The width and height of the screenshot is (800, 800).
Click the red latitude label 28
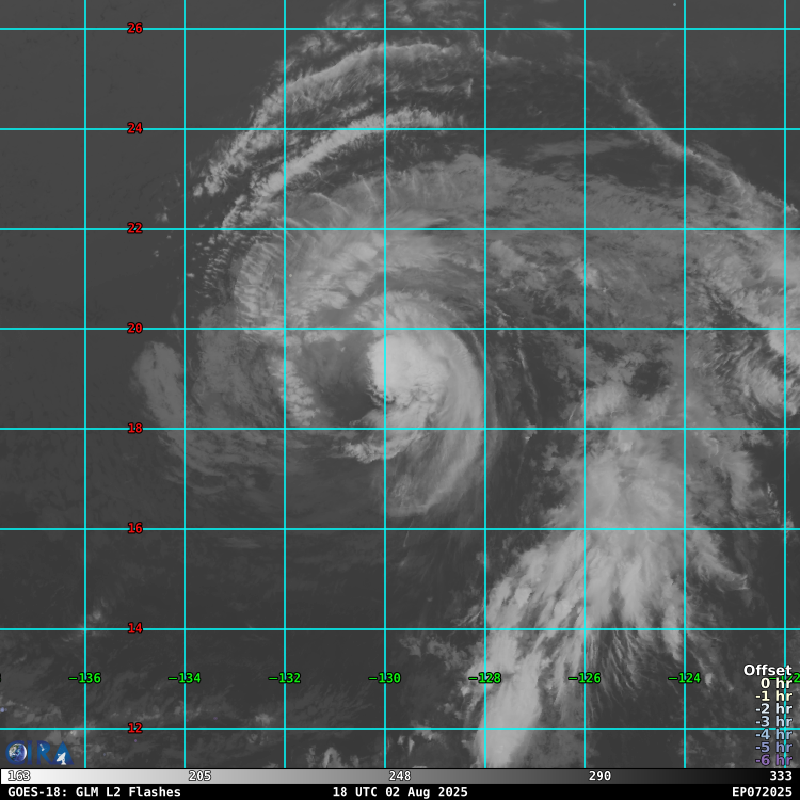(135, 28)
